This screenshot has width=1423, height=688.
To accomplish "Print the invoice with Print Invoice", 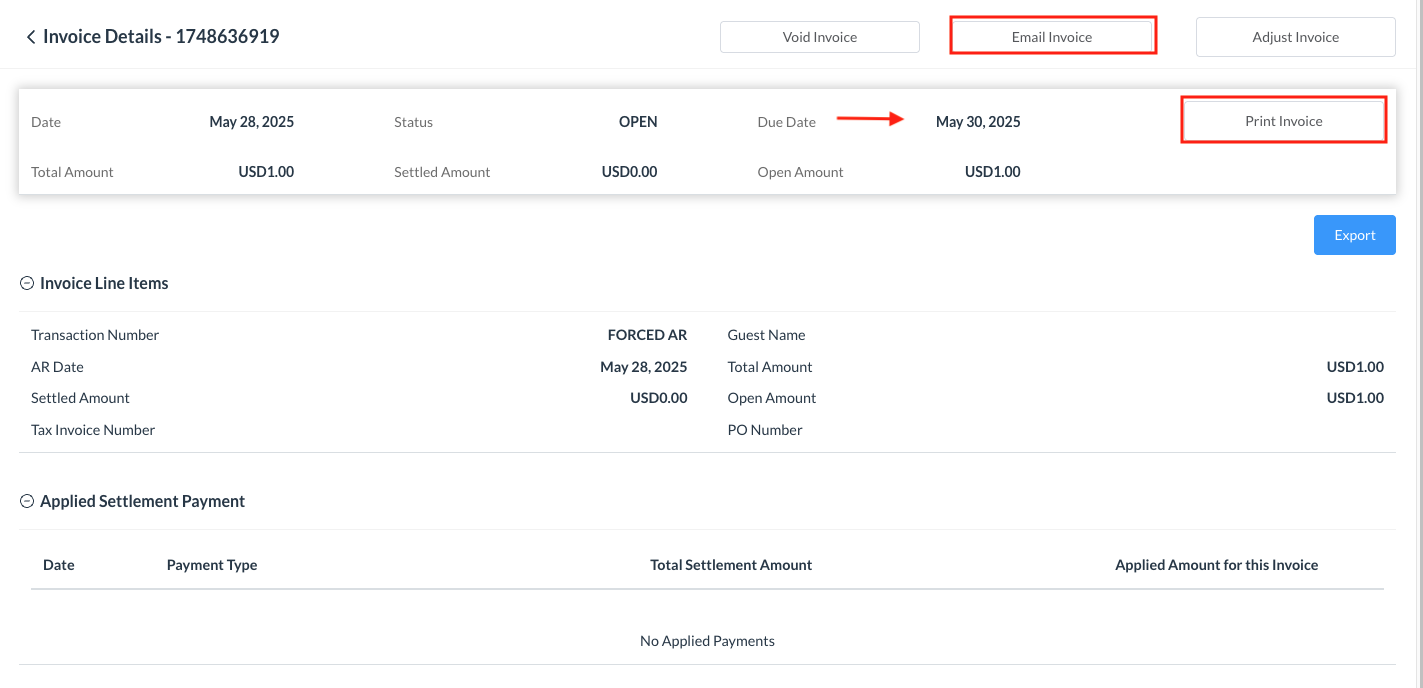I will [x=1283, y=121].
